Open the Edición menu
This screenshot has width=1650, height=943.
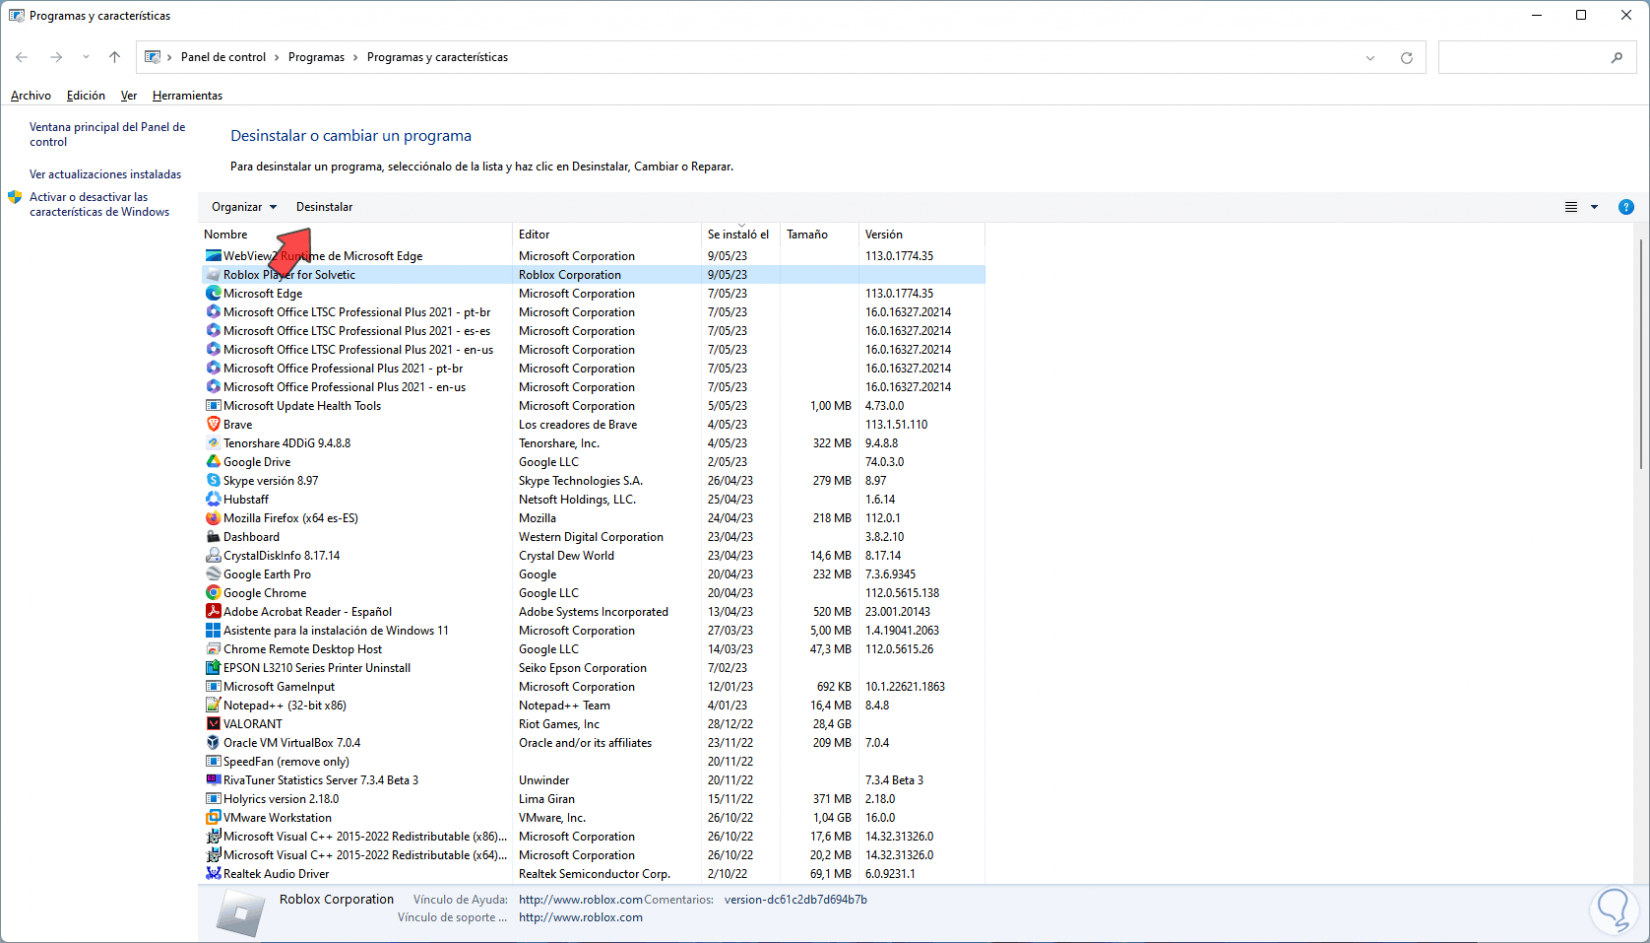[x=86, y=96]
